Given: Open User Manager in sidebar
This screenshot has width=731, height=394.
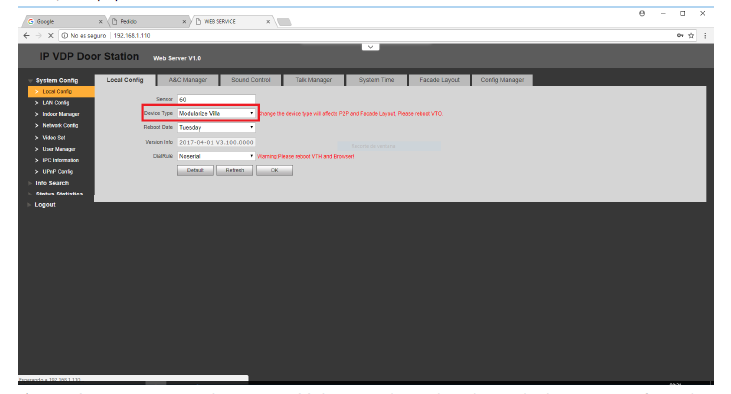Looking at the screenshot, I should point(59,149).
